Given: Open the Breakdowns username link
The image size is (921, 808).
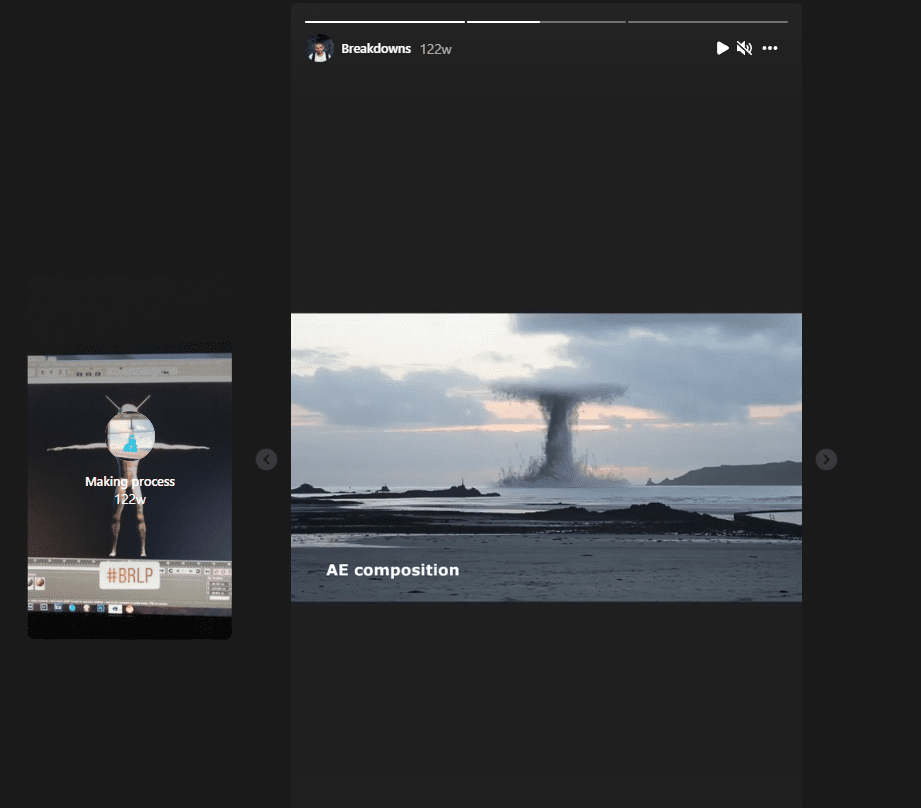Looking at the screenshot, I should click(376, 48).
